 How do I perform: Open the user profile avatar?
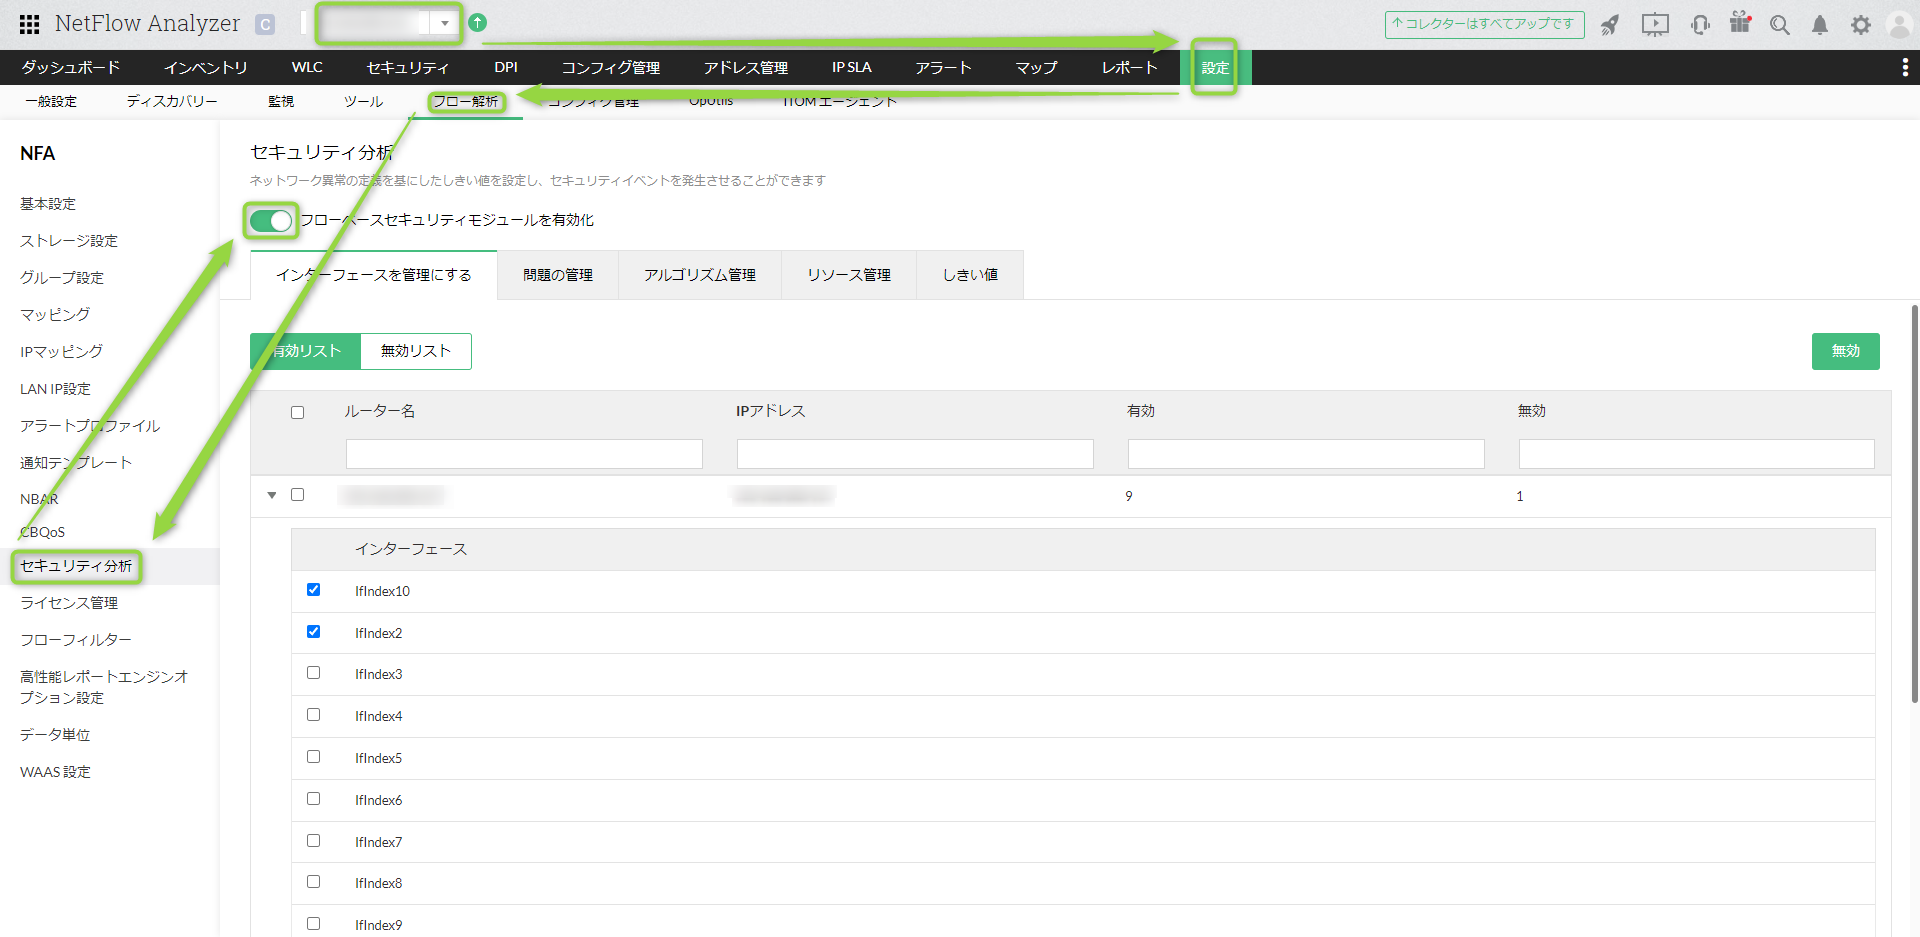1899,25
